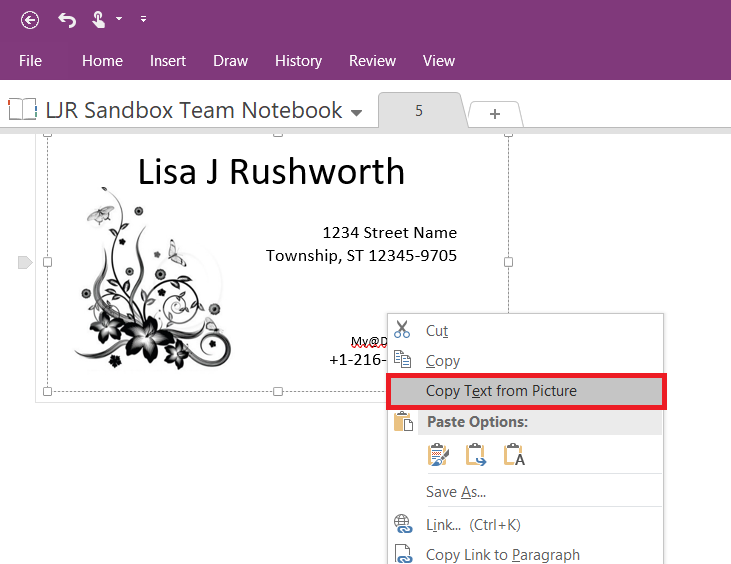Viewport: 731px width, 564px height.
Task: Switch to the Home ribbon tab
Action: pyautogui.click(x=102, y=61)
